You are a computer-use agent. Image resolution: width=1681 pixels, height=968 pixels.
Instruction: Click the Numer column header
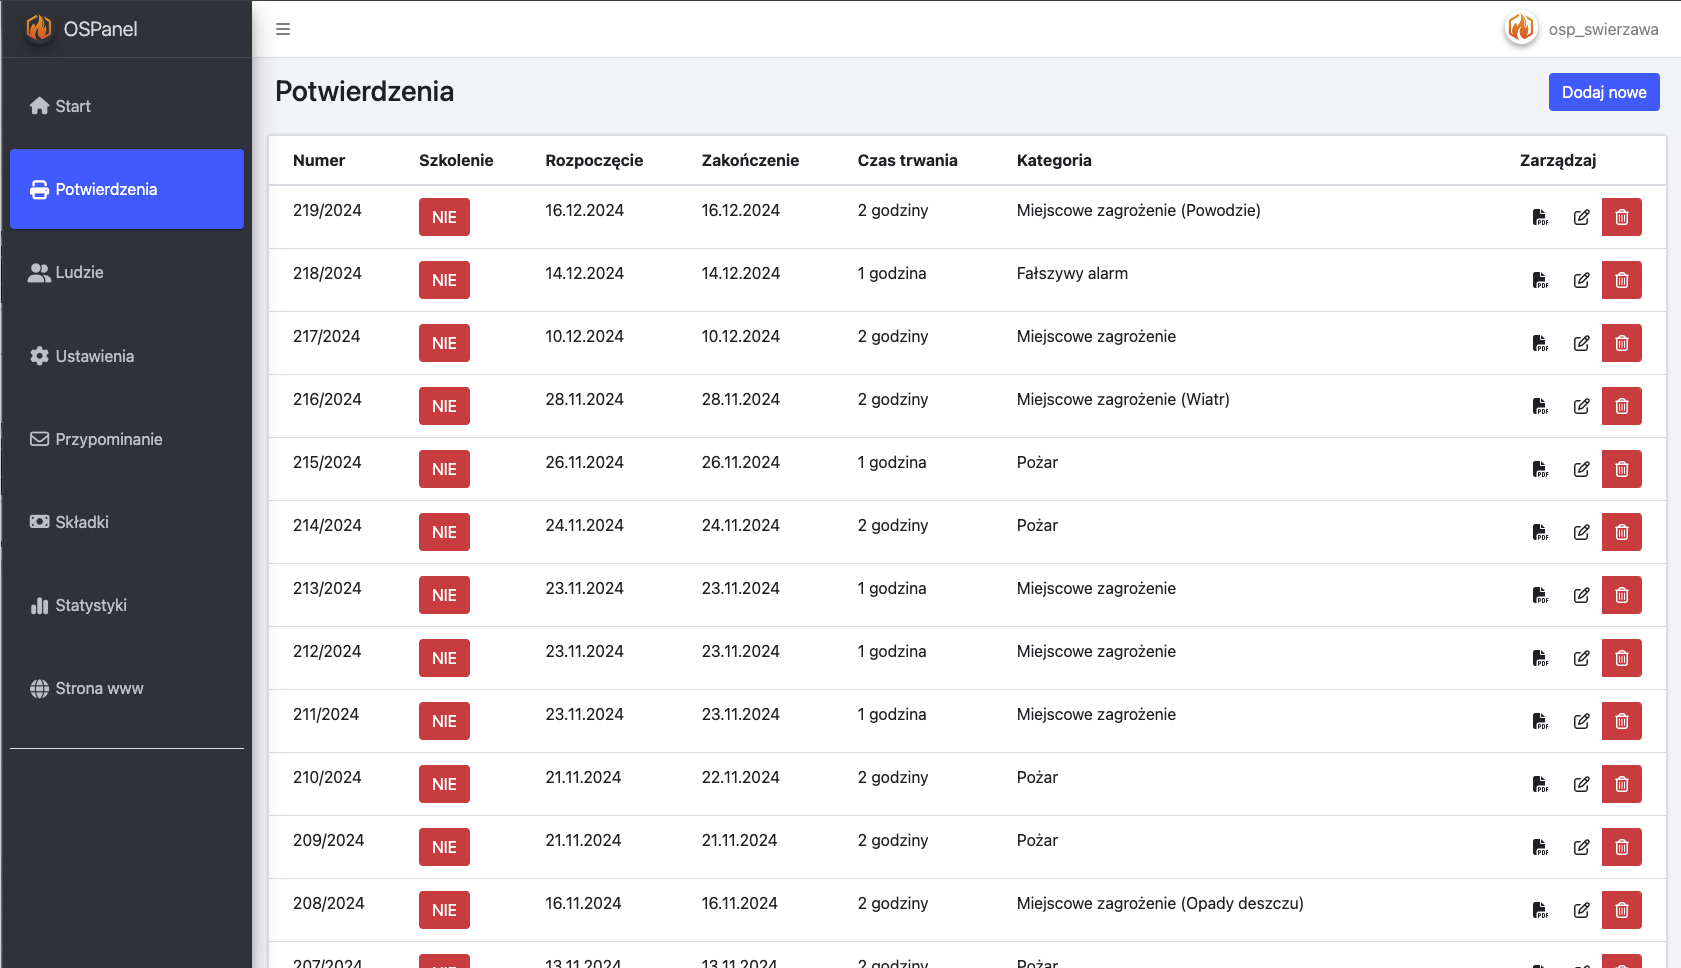(319, 160)
